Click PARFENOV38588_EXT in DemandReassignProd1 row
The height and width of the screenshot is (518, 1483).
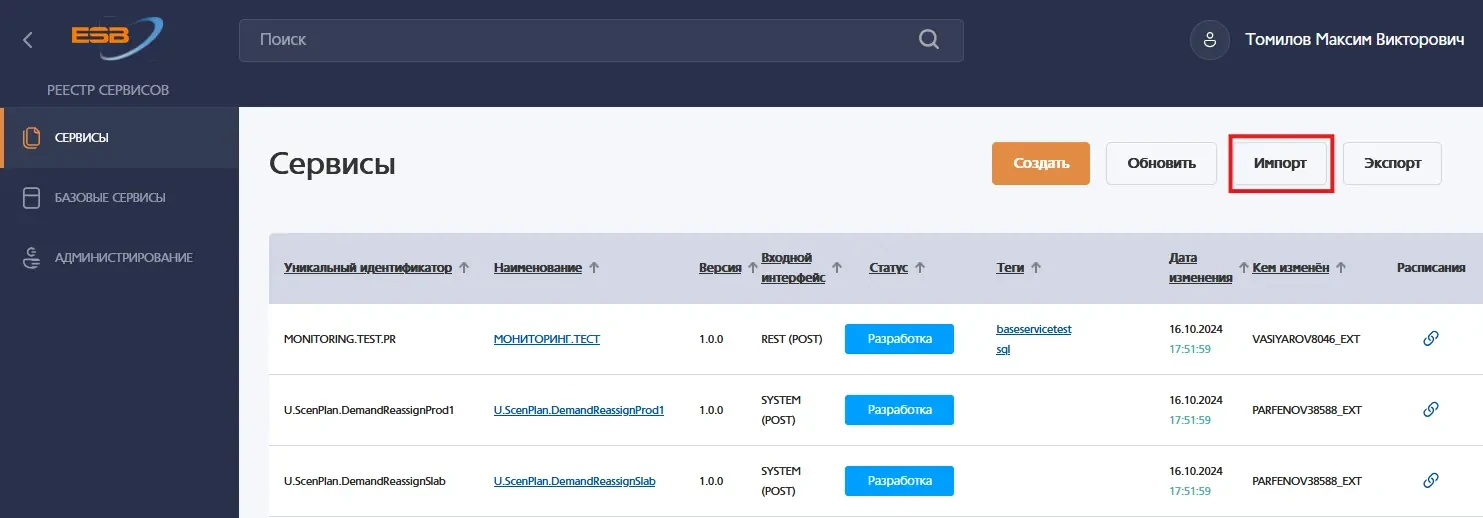coord(1307,410)
